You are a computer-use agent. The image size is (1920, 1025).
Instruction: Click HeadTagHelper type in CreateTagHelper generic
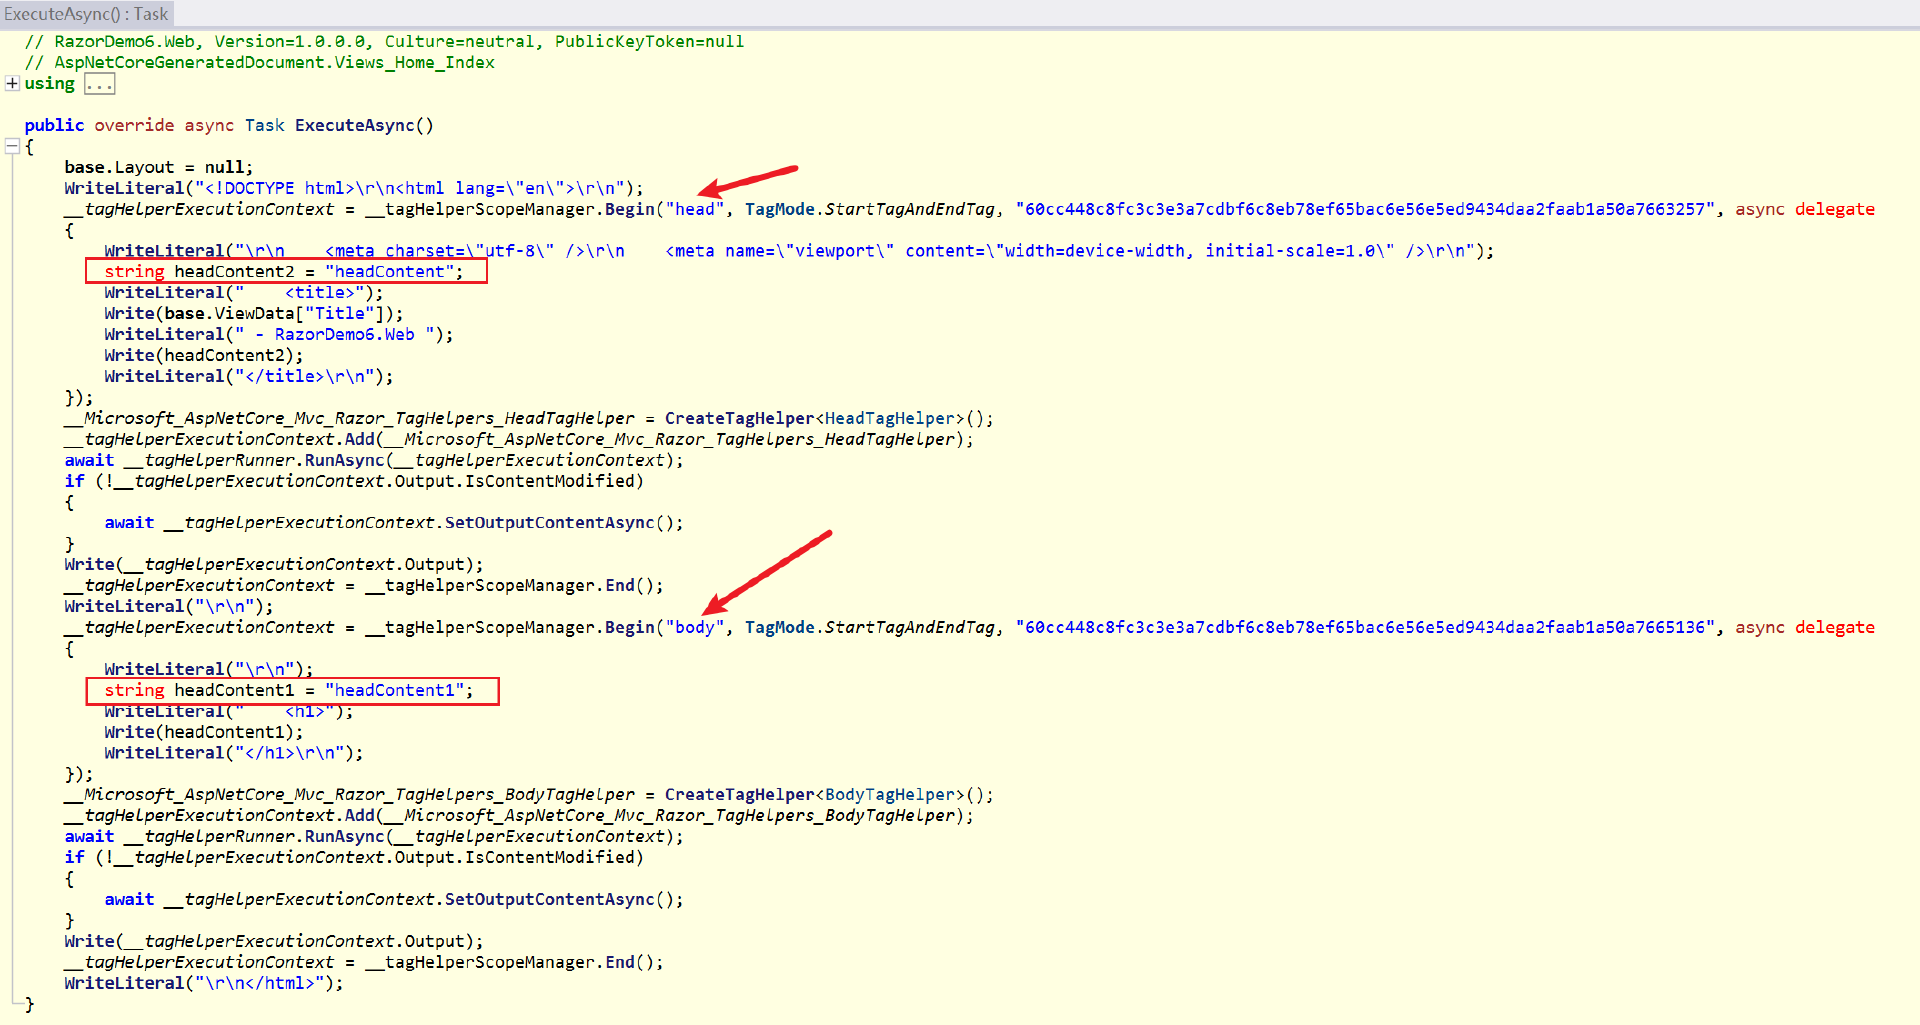point(890,418)
